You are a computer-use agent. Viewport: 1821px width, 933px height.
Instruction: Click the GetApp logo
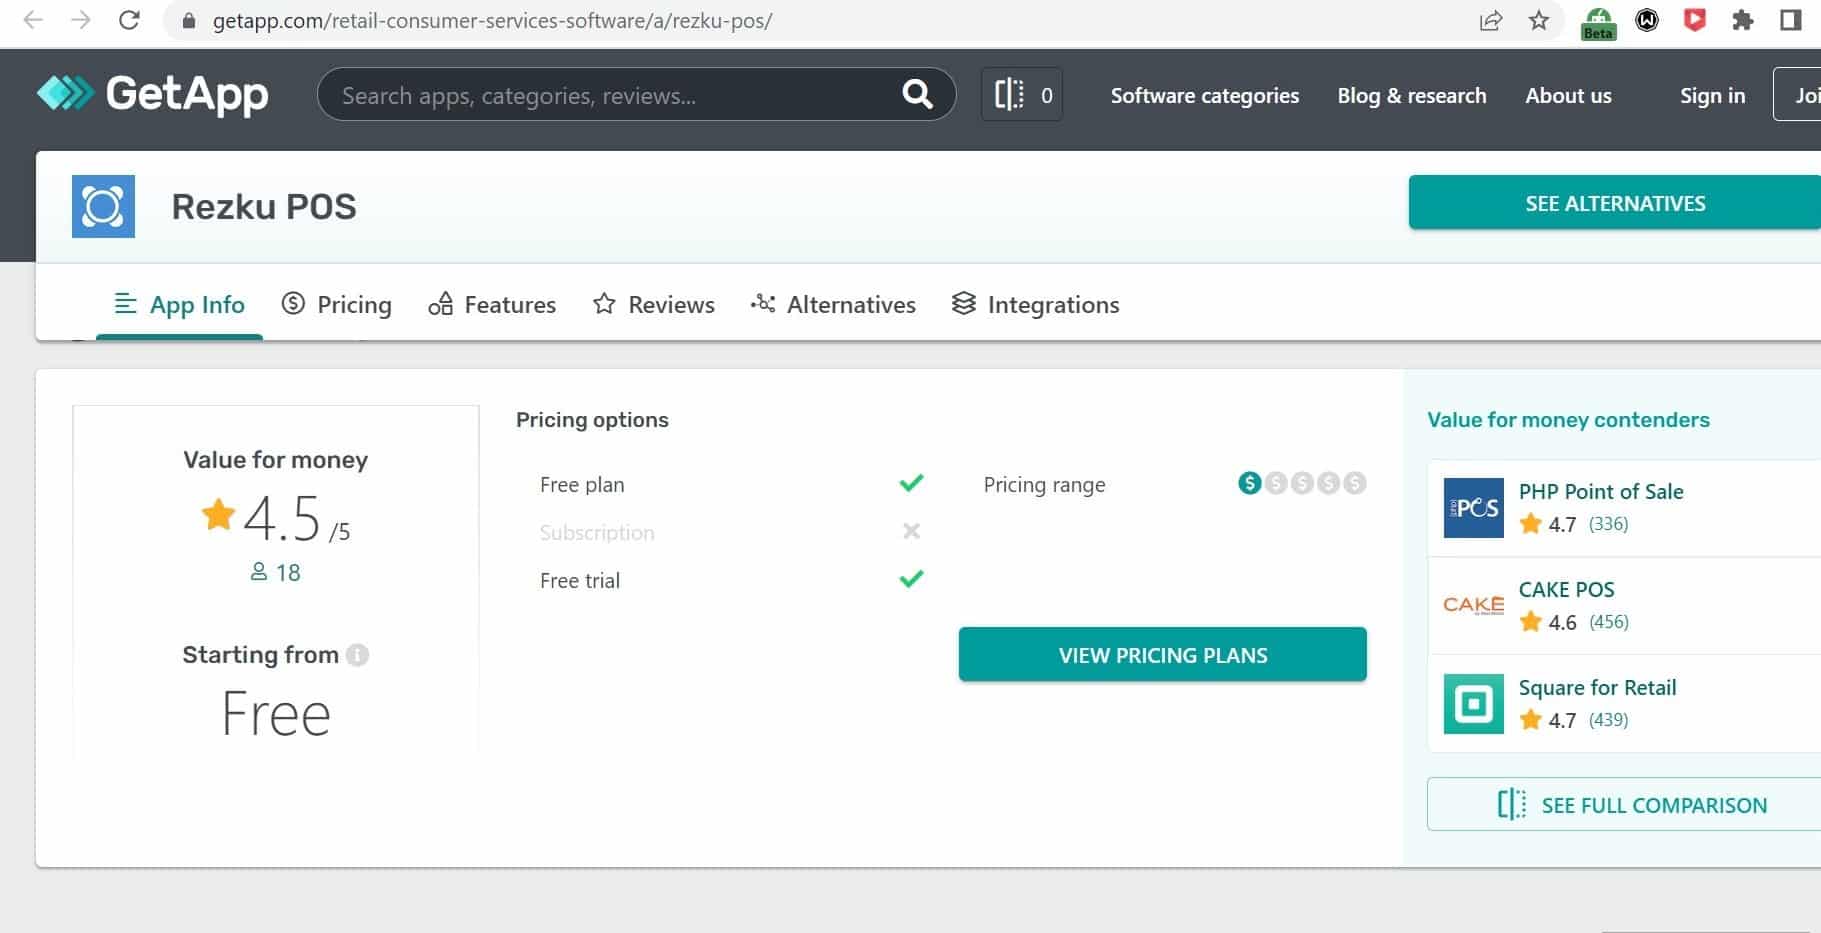pos(153,94)
